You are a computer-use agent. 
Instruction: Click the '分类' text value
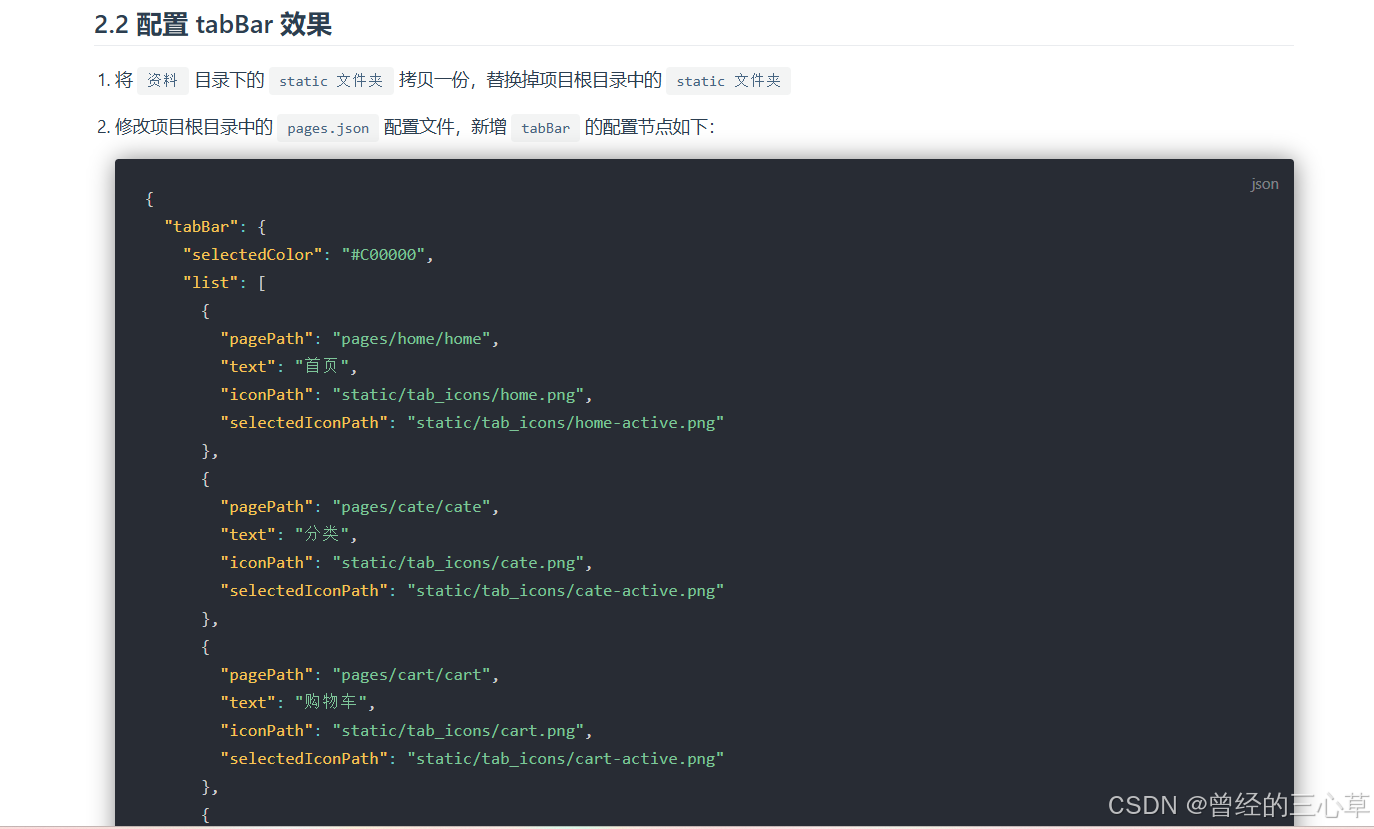point(322,535)
